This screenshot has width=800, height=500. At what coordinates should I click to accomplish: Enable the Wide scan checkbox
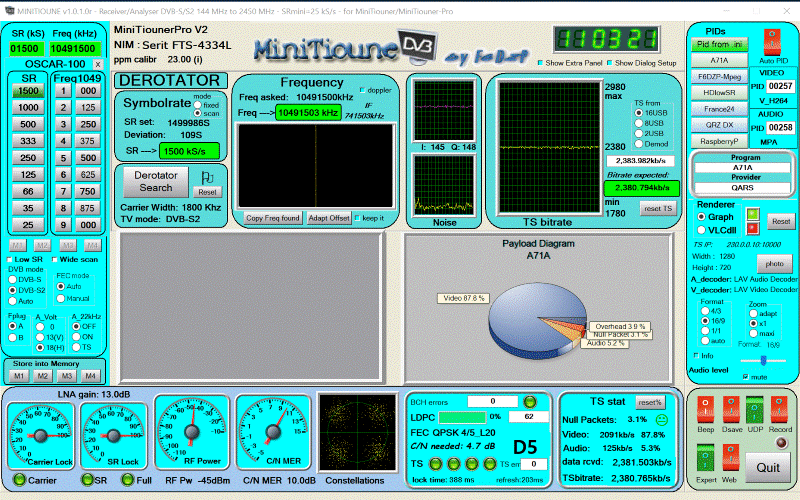click(54, 259)
